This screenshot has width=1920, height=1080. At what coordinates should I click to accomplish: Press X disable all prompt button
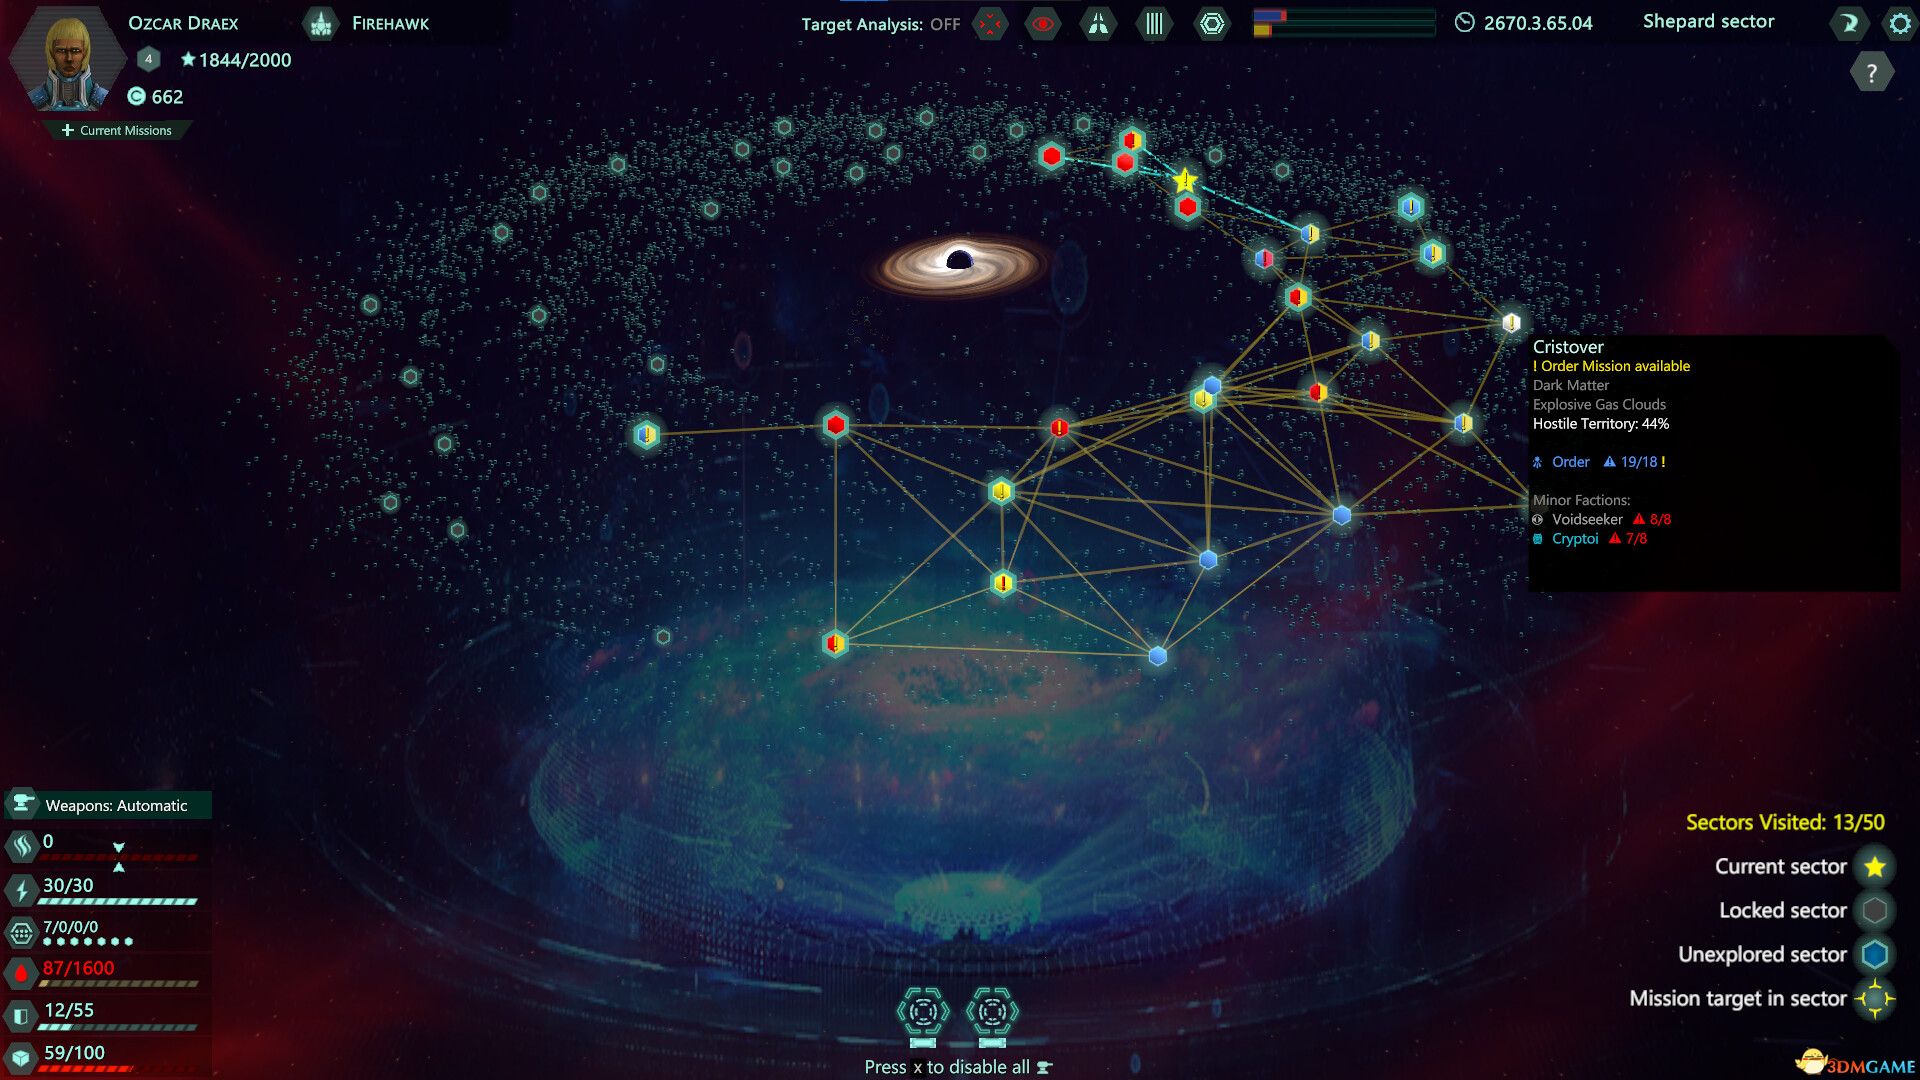tap(960, 1065)
